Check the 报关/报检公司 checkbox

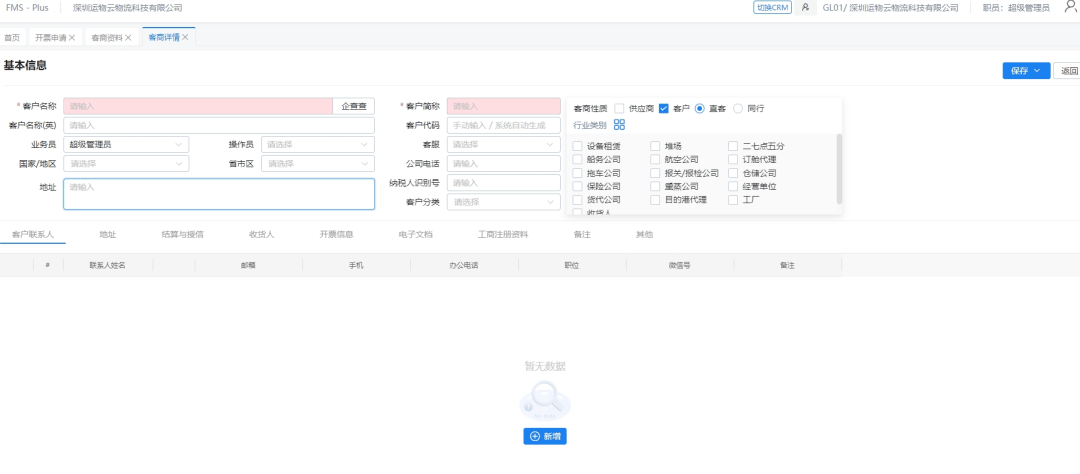tap(655, 173)
